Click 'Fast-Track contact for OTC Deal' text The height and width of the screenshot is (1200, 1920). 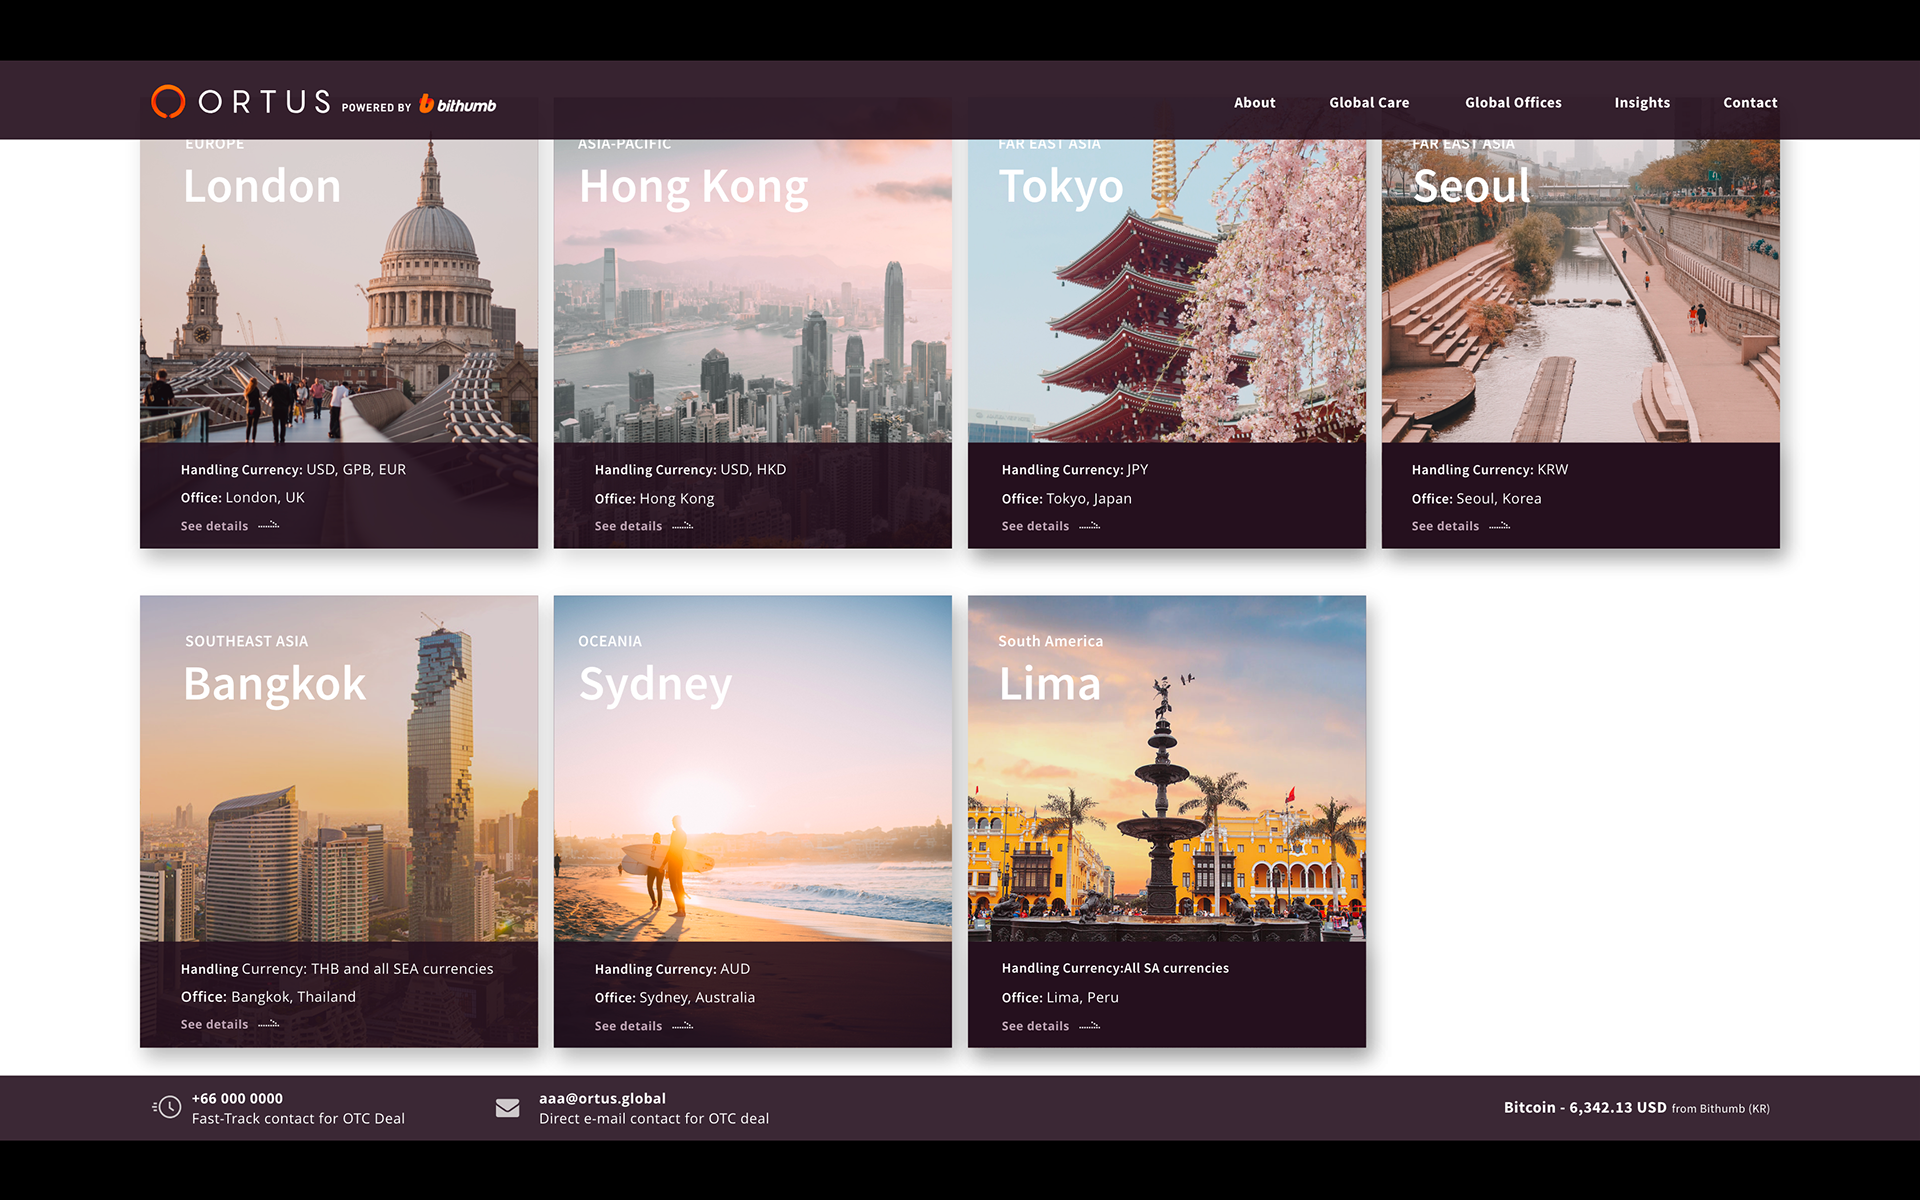298,1119
